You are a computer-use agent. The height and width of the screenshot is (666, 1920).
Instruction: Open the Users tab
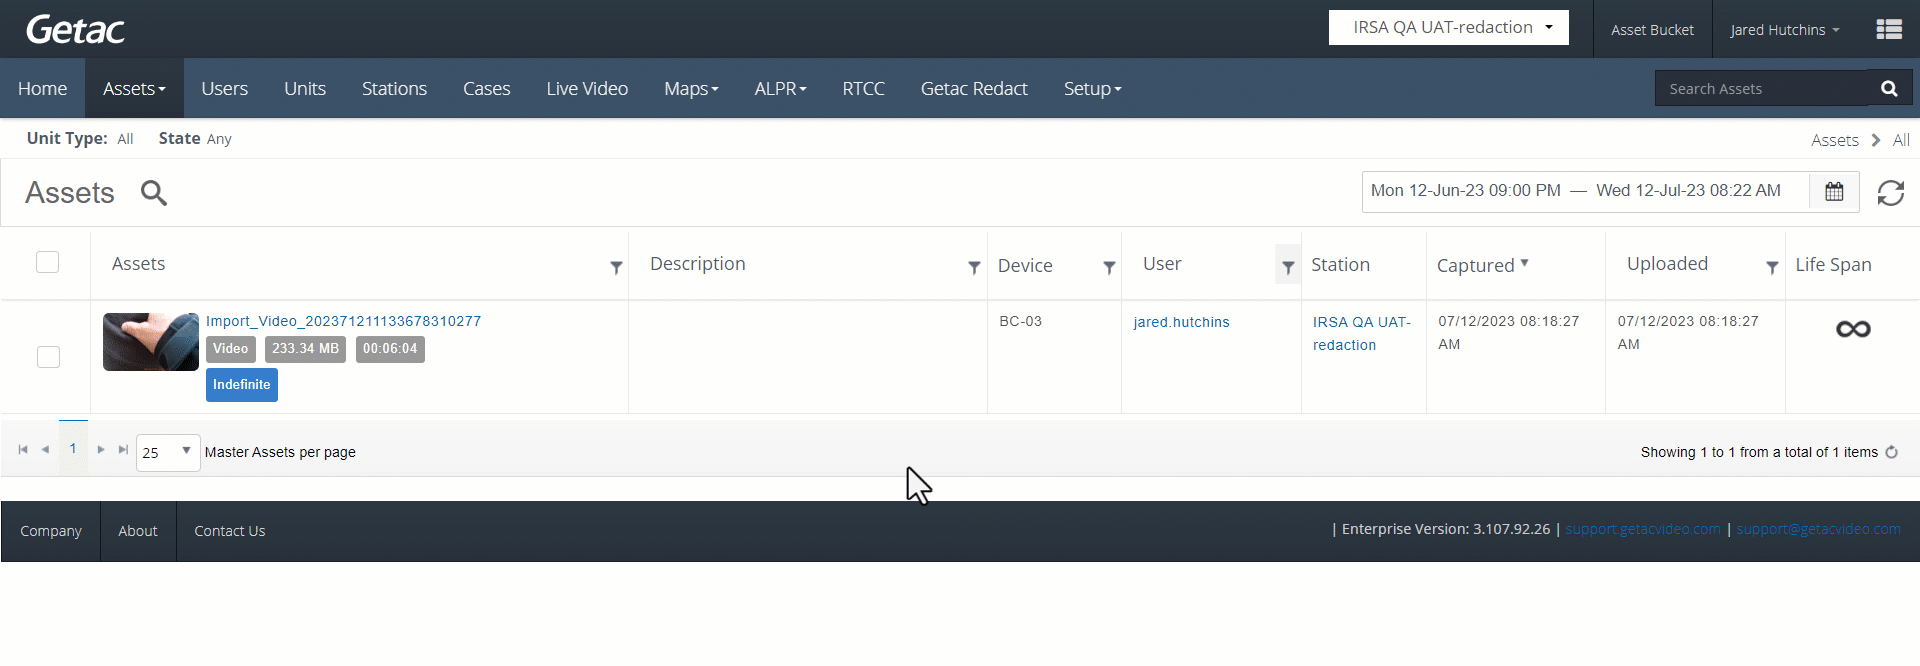point(224,88)
